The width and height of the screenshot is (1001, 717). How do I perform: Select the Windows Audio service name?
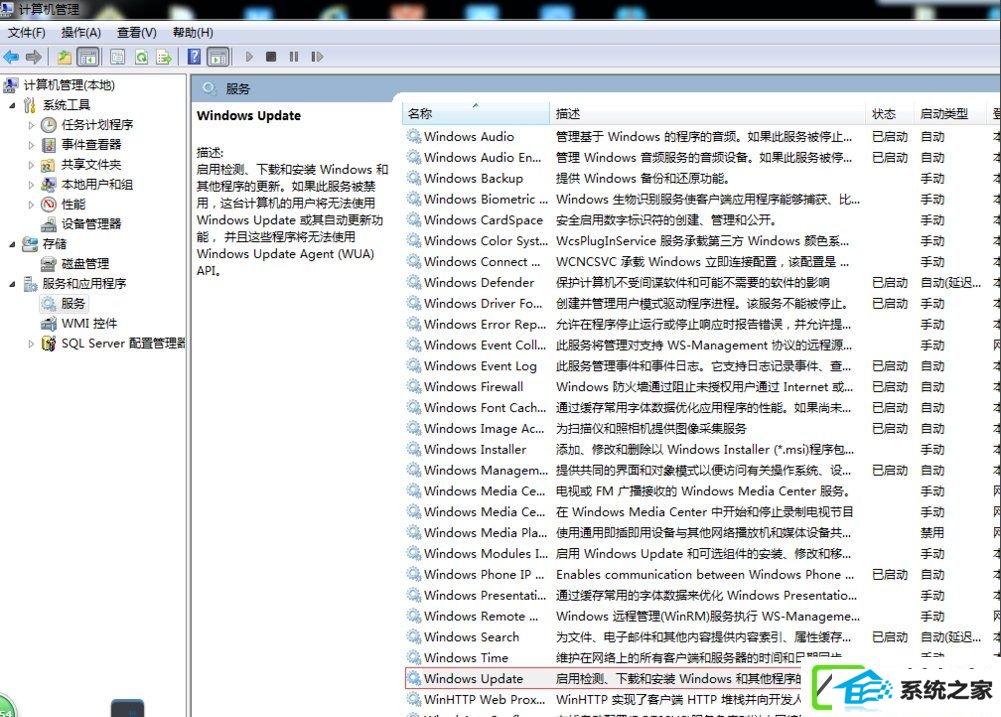(x=469, y=137)
